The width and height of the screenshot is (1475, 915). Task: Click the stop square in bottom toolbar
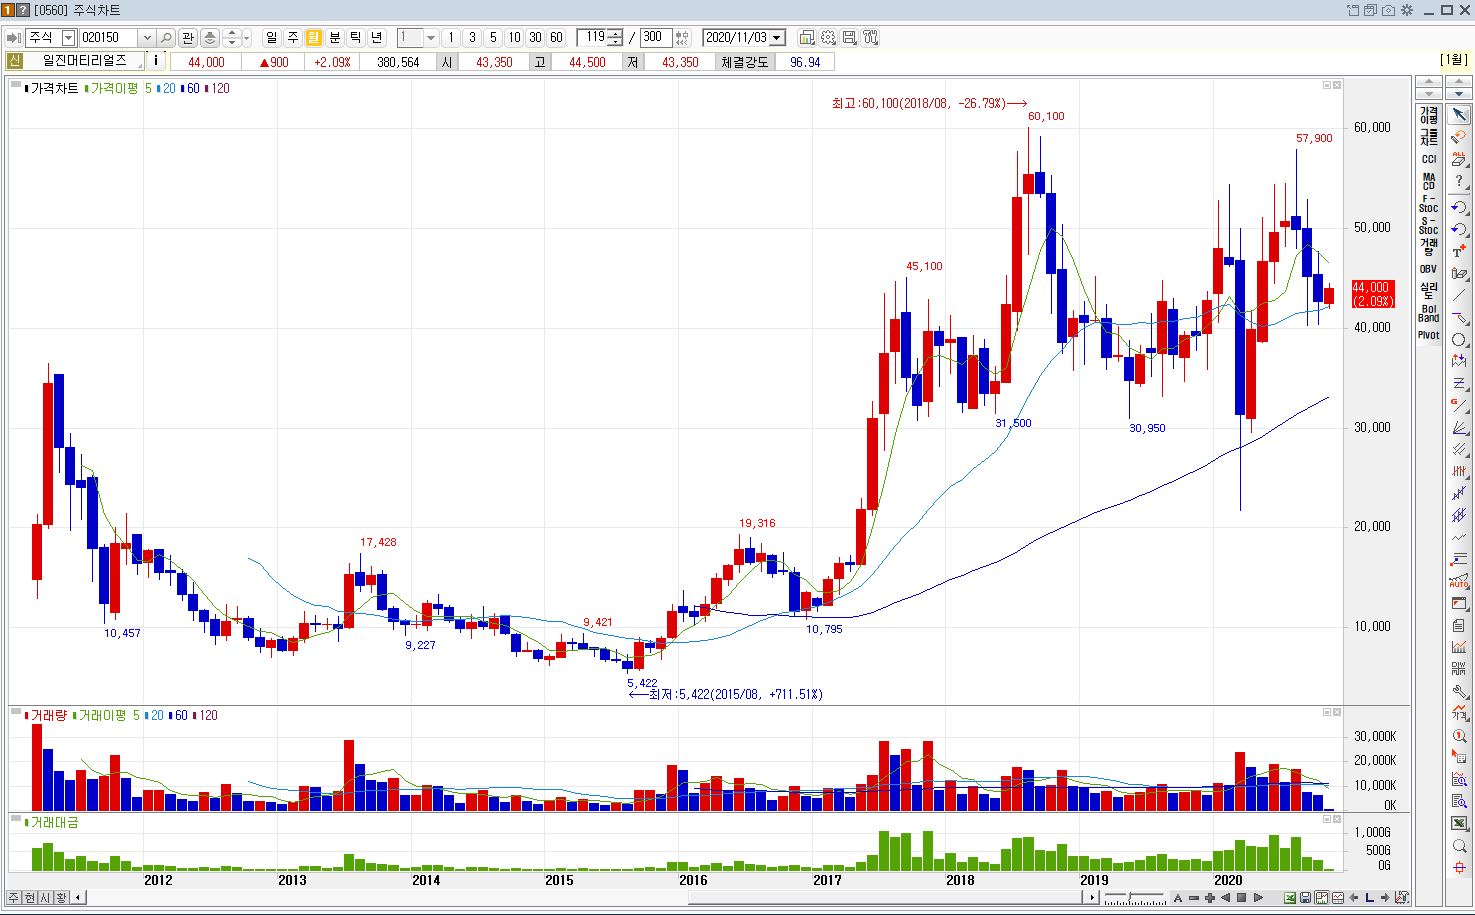point(1241,898)
